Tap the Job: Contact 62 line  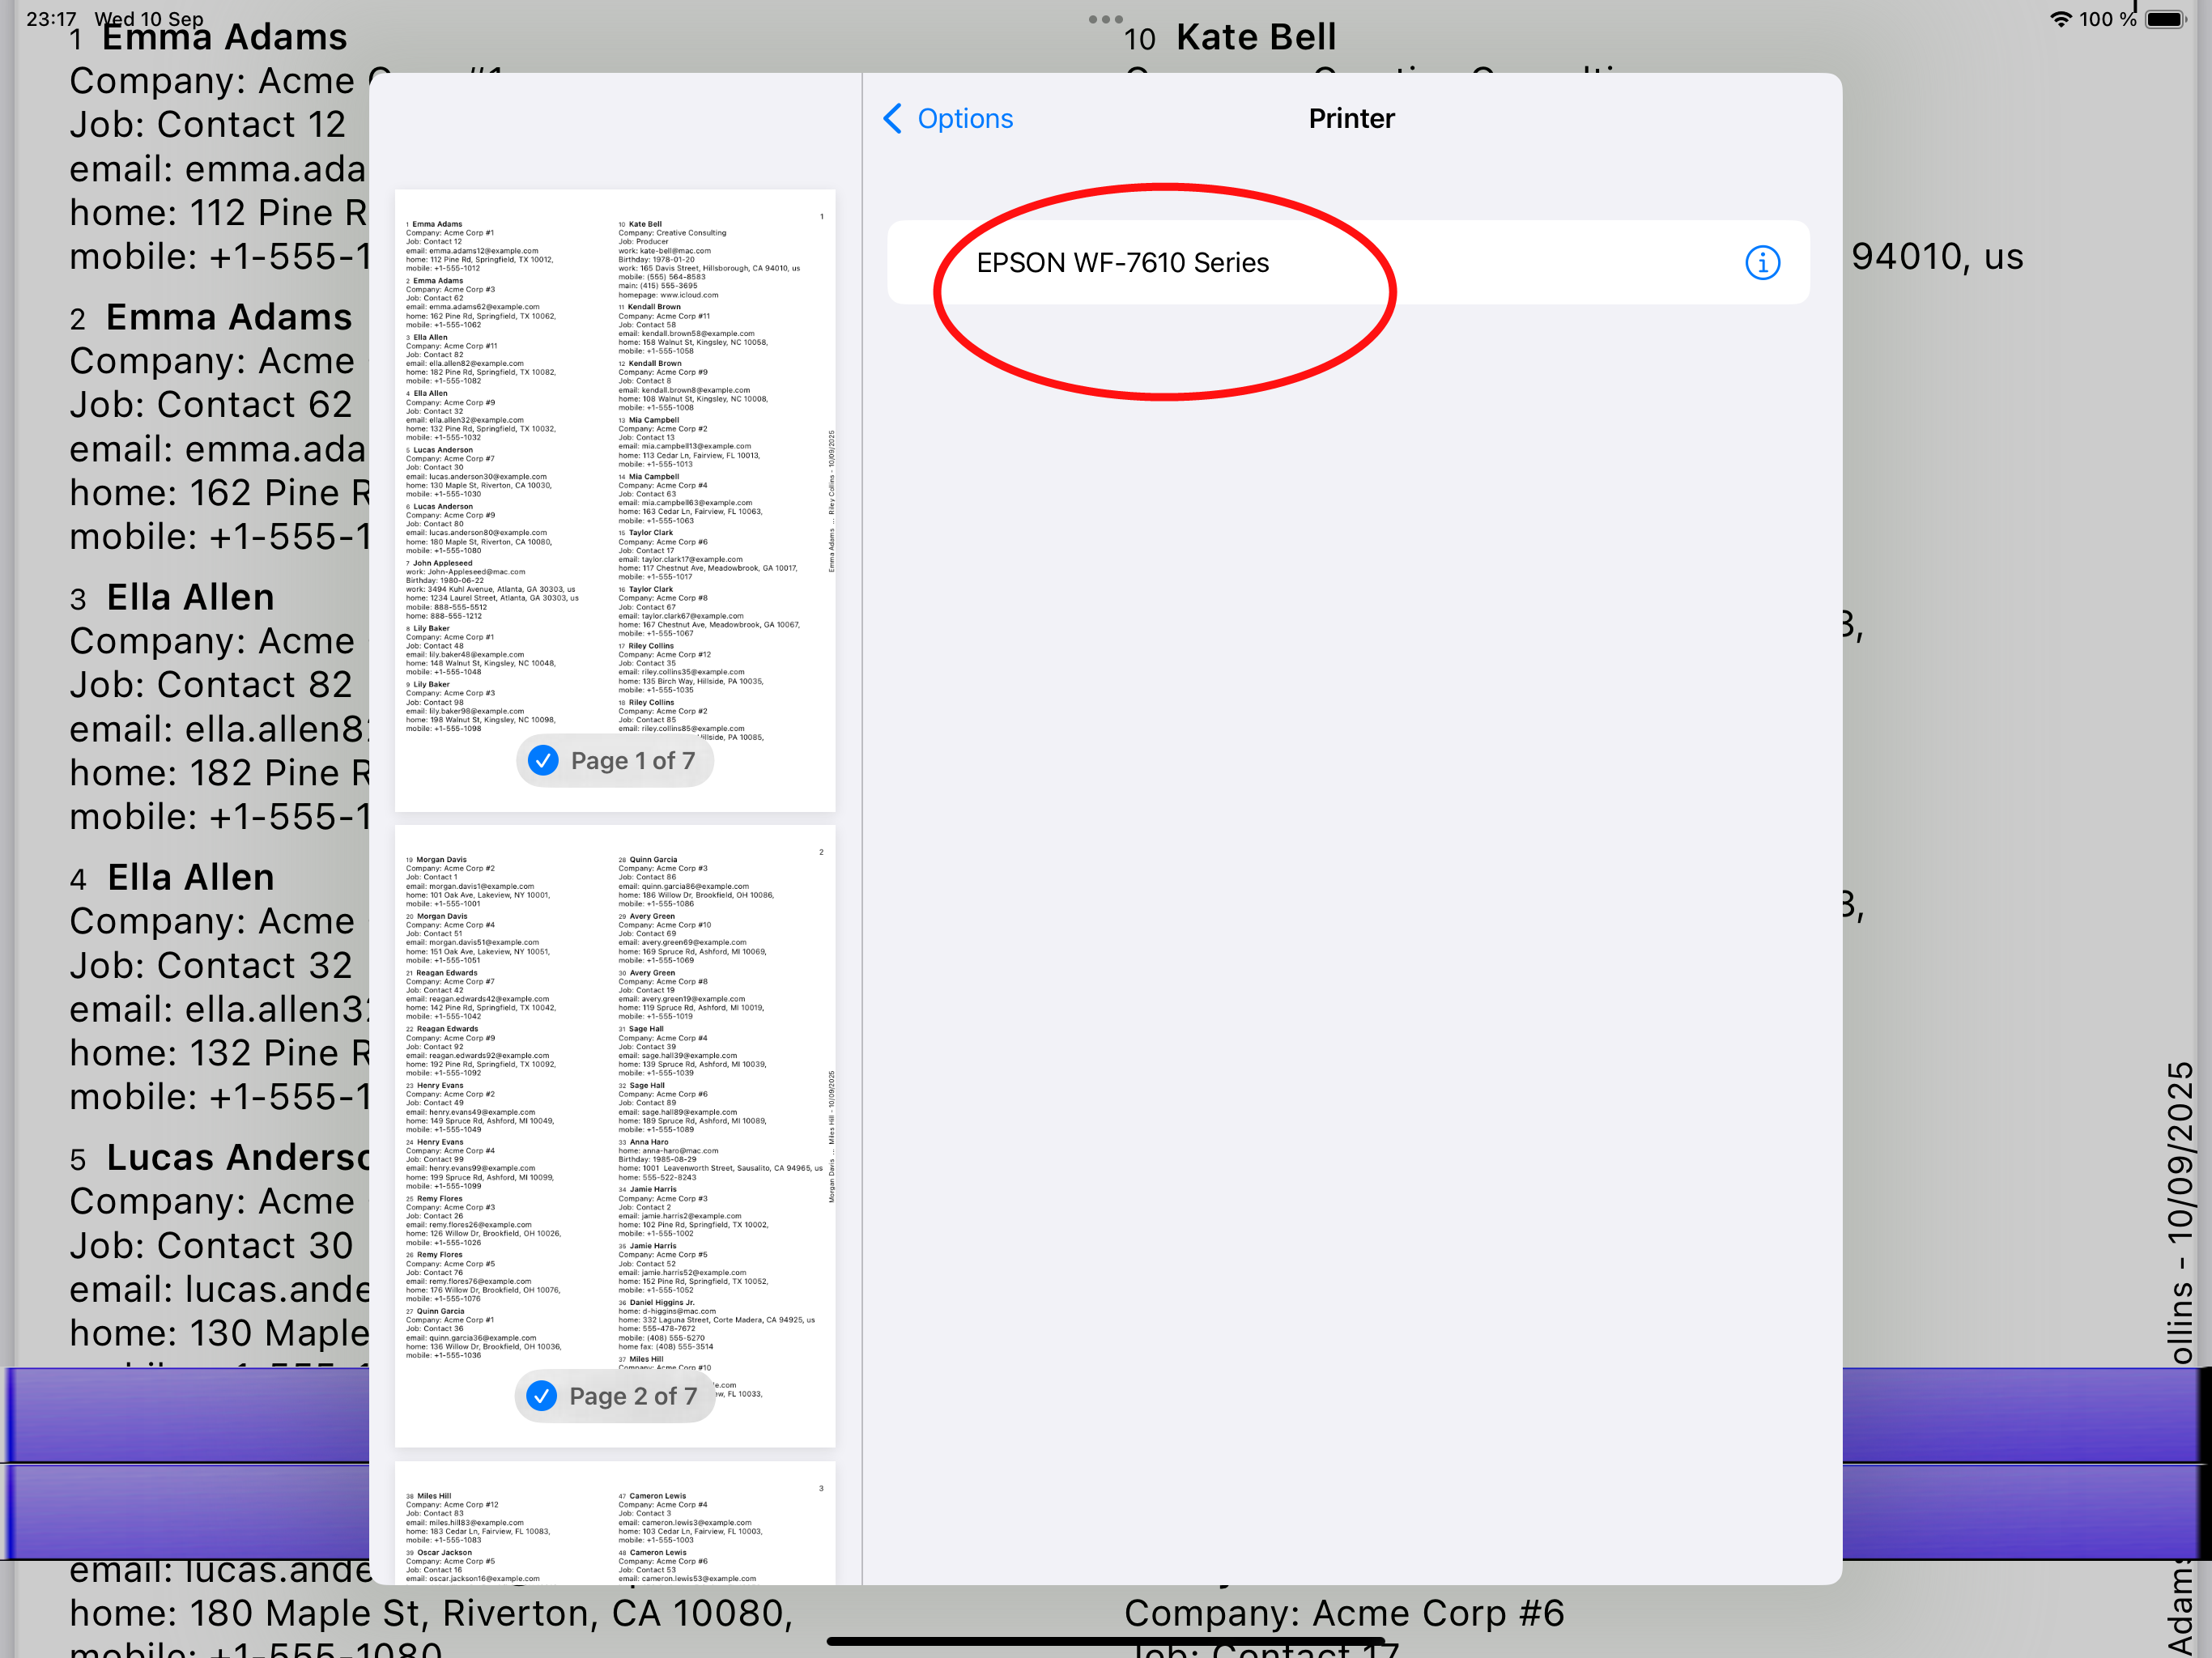(x=211, y=405)
